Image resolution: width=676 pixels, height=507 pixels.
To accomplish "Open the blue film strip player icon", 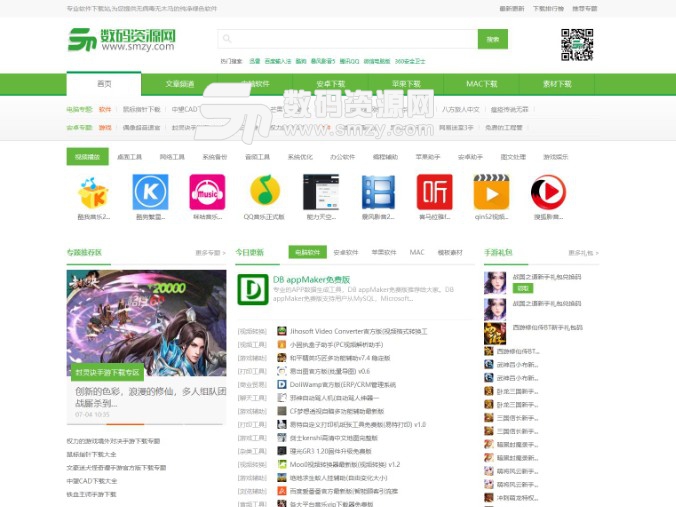I will (x=378, y=192).
